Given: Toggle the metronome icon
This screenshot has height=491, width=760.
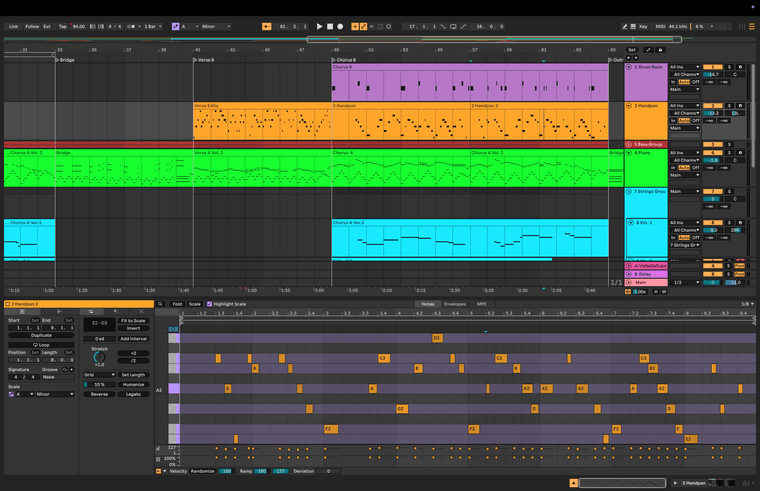Looking at the screenshot, I should [131, 27].
